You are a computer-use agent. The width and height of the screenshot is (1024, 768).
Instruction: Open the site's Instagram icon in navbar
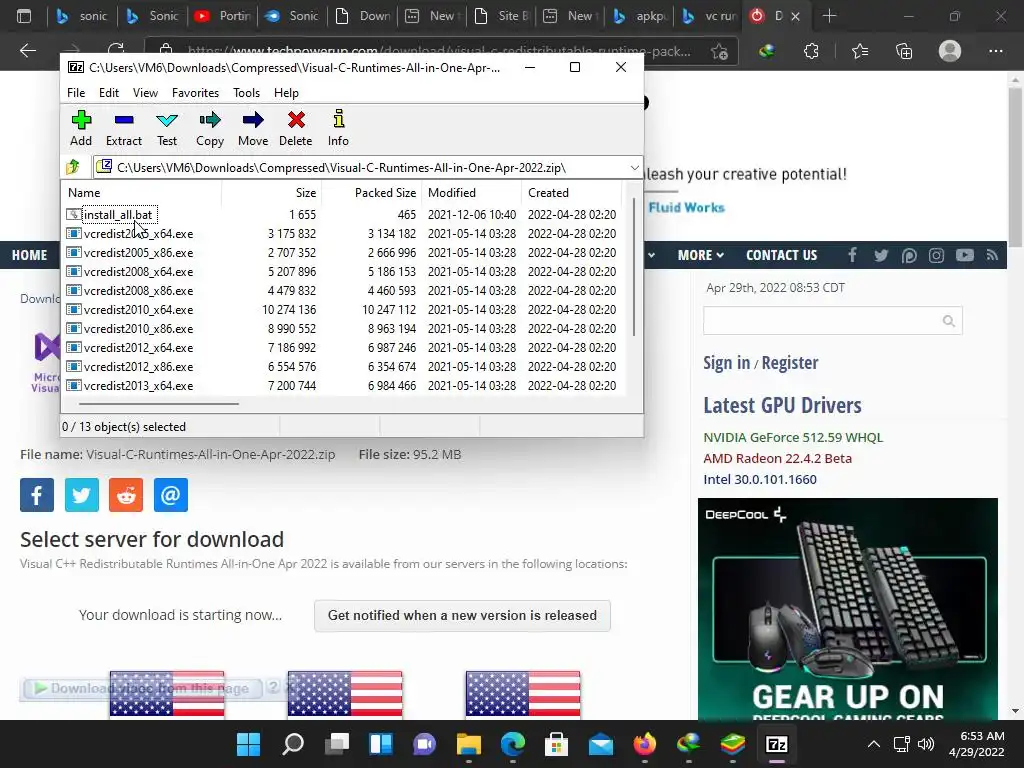(x=936, y=255)
